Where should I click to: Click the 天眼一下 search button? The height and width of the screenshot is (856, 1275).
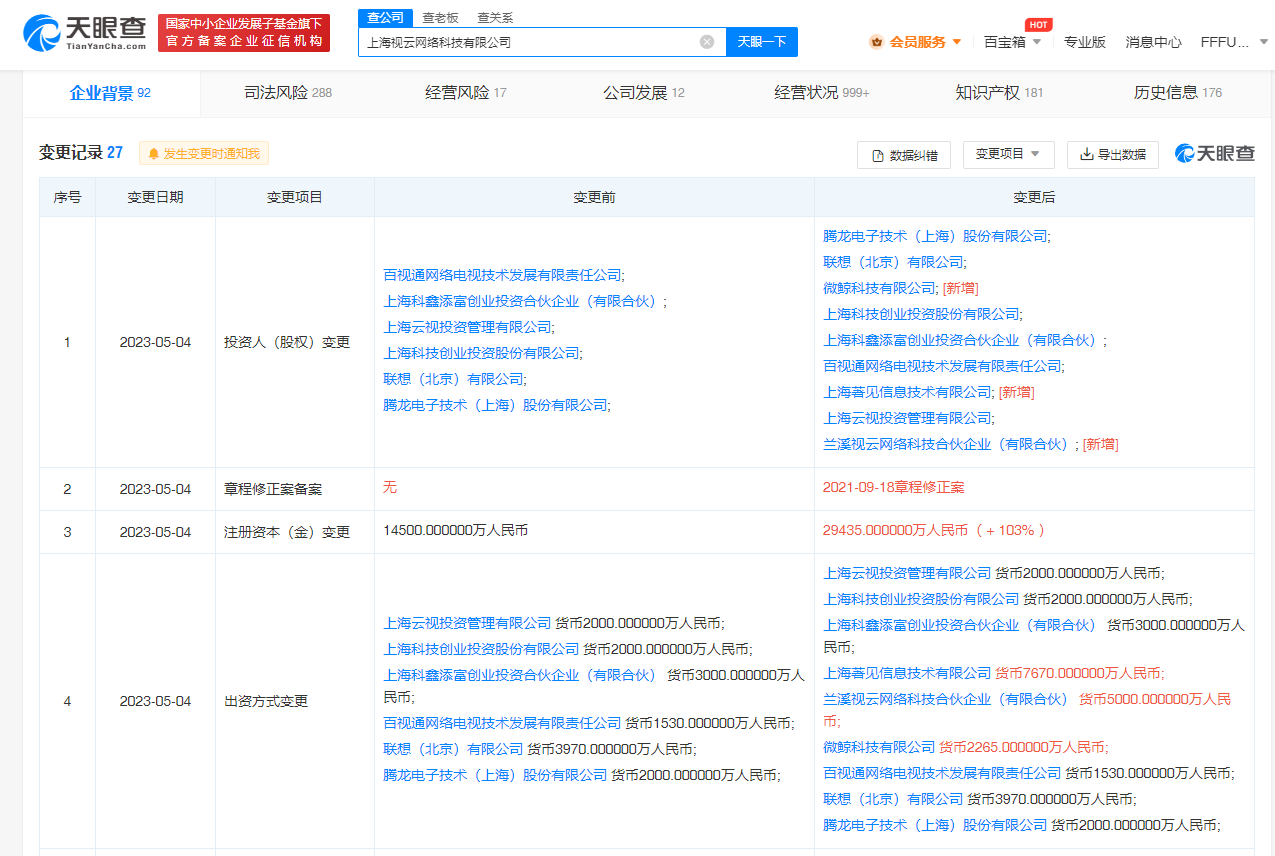coord(762,42)
